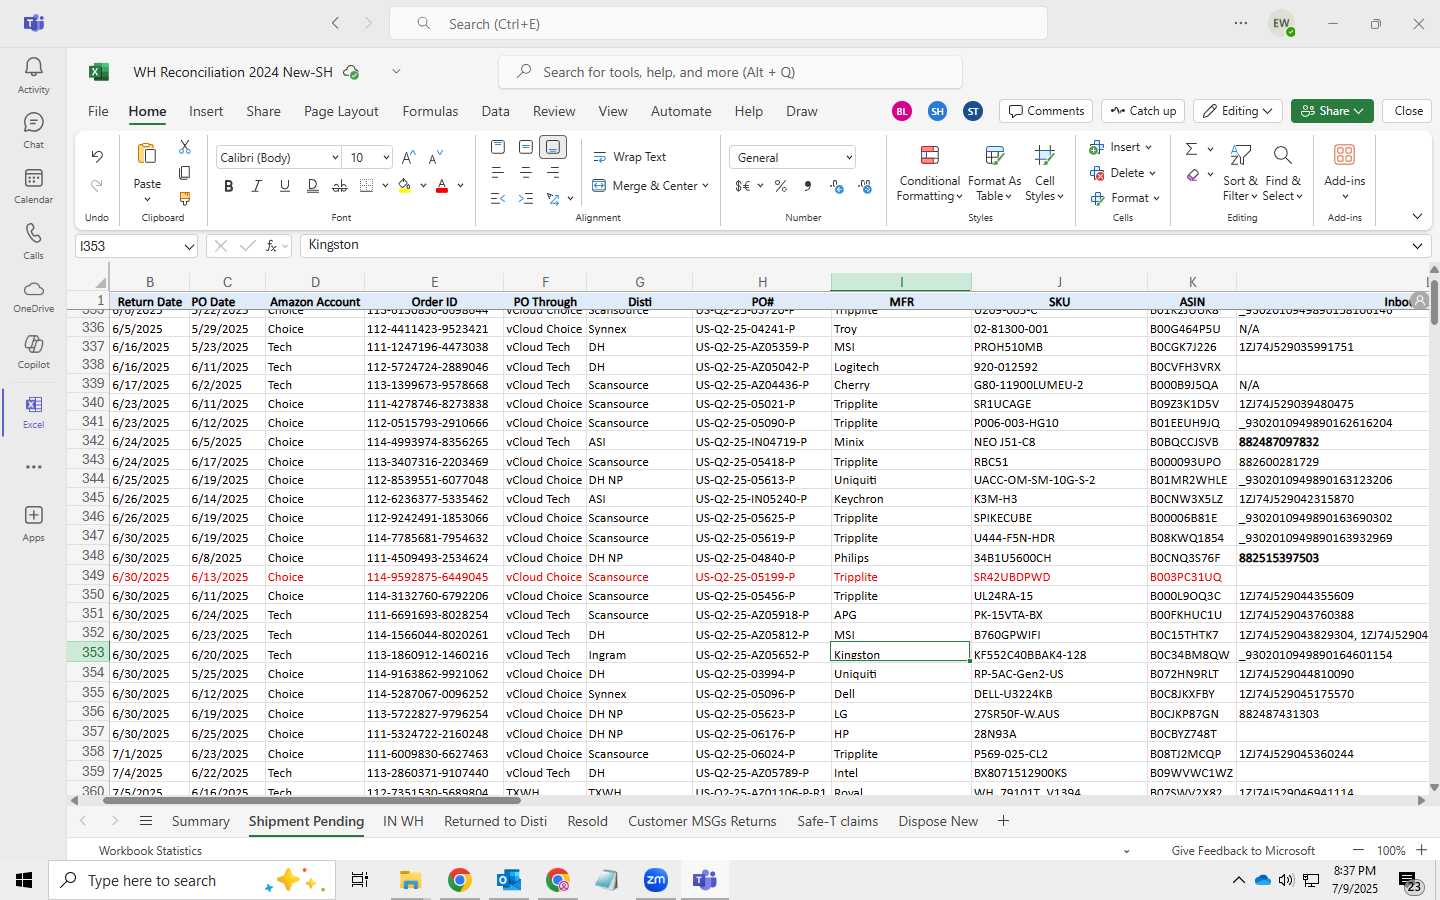Open Teams Calendar in sidebar
Image resolution: width=1440 pixels, height=900 pixels.
pyautogui.click(x=33, y=186)
